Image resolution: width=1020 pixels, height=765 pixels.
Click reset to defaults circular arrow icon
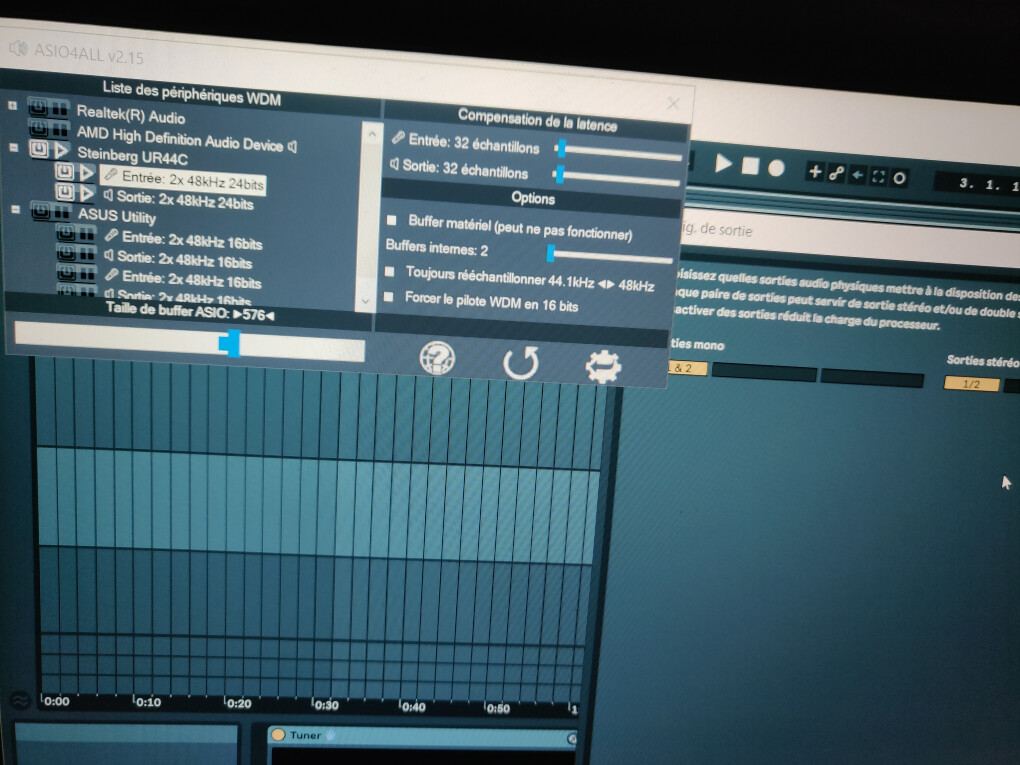click(x=520, y=362)
